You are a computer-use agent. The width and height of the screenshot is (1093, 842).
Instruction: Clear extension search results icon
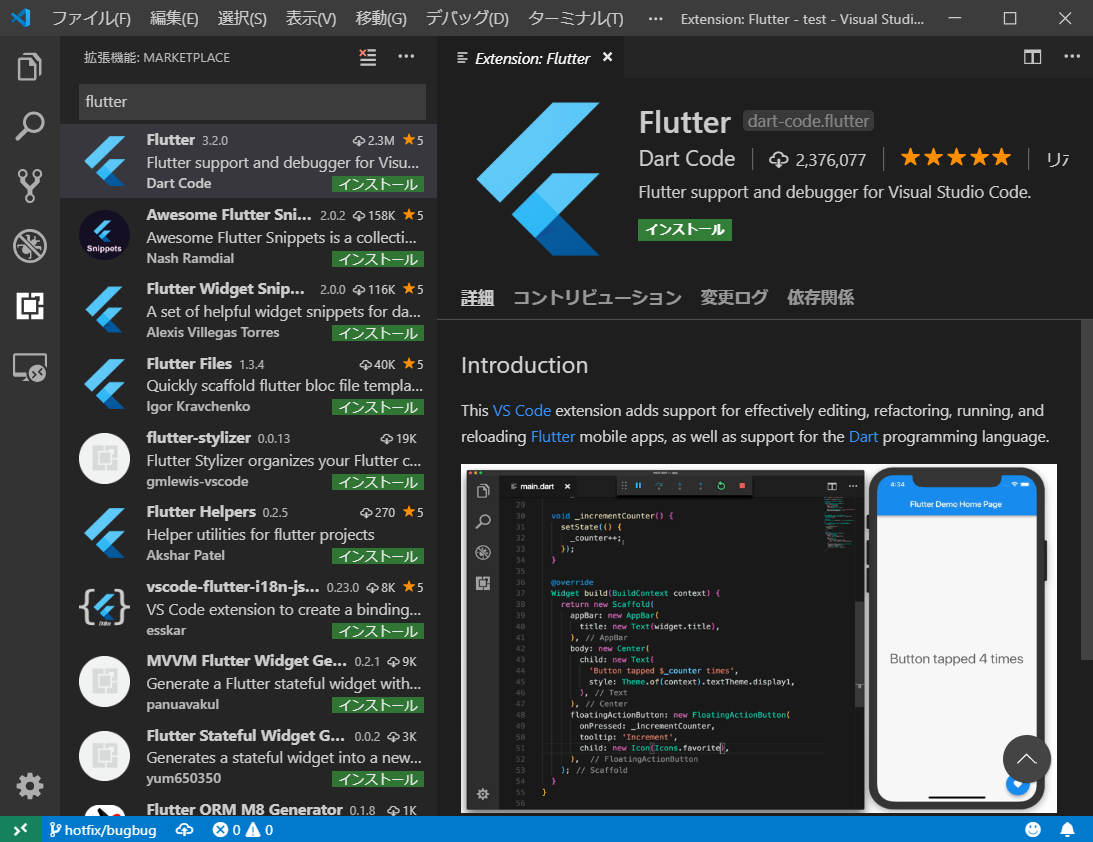[367, 57]
